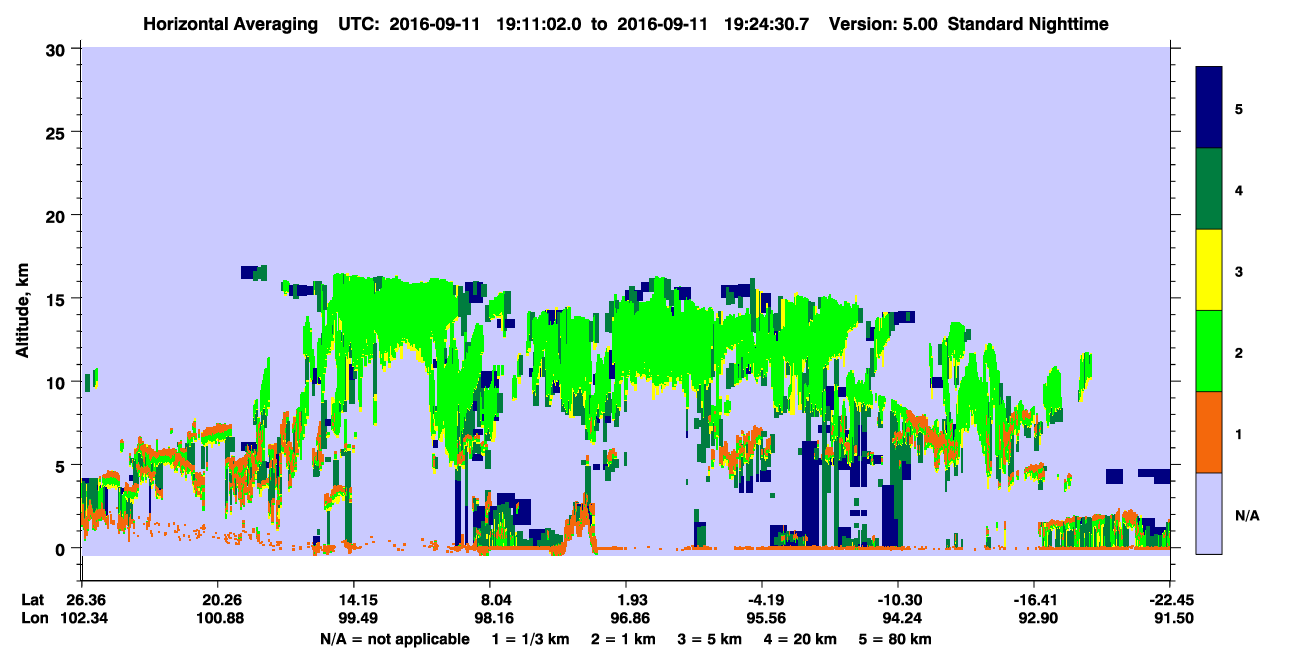Click the colorbar number label 5
The image size is (1300, 667).
1239,108
